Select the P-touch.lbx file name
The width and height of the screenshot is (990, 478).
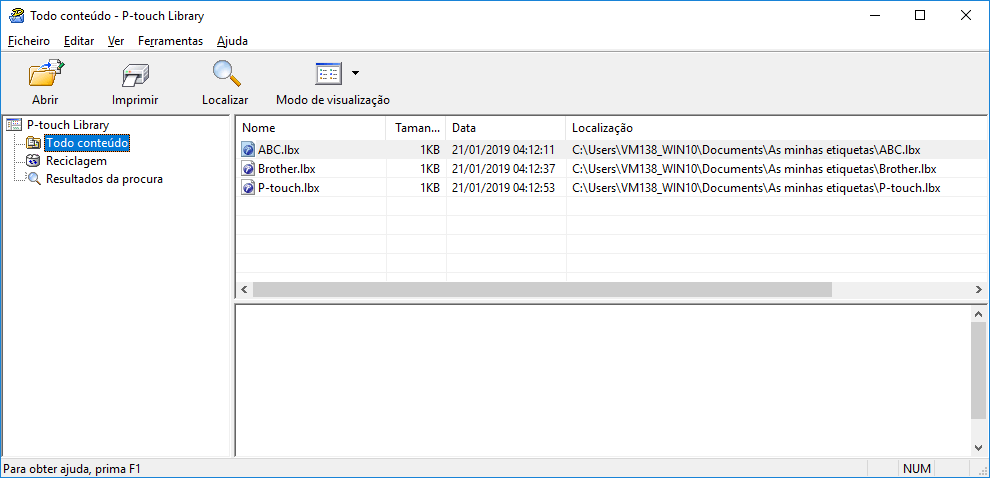pos(289,188)
